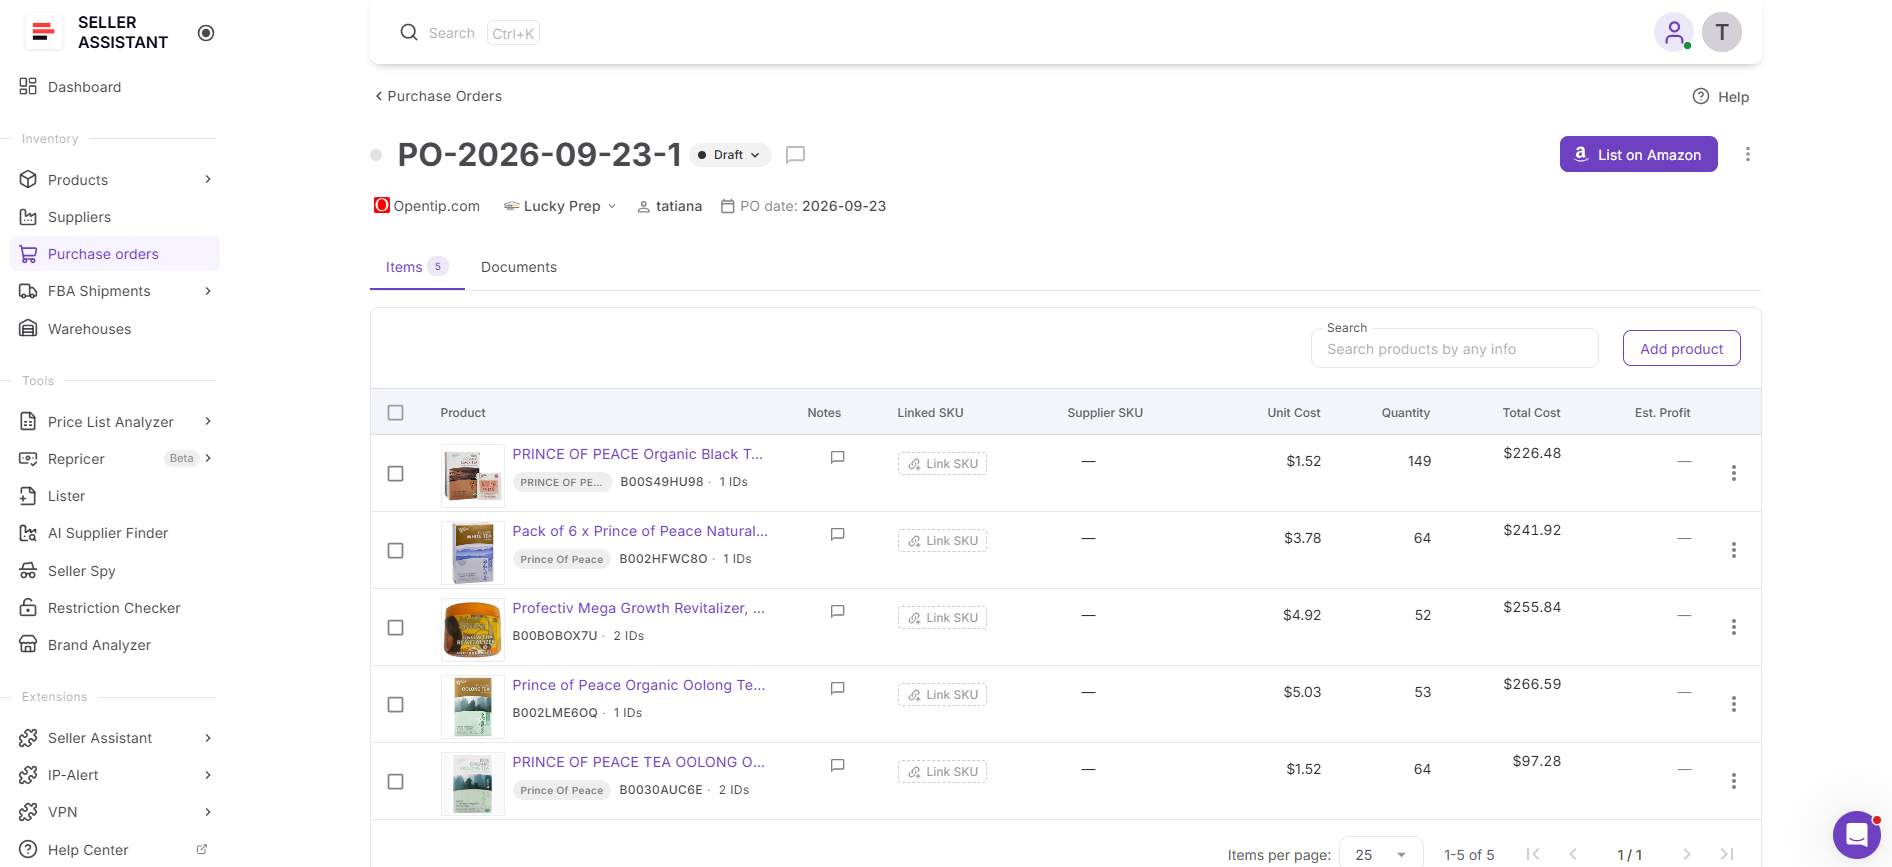The image size is (1892, 867).
Task: Expand the Products submenu
Action: pos(208,180)
